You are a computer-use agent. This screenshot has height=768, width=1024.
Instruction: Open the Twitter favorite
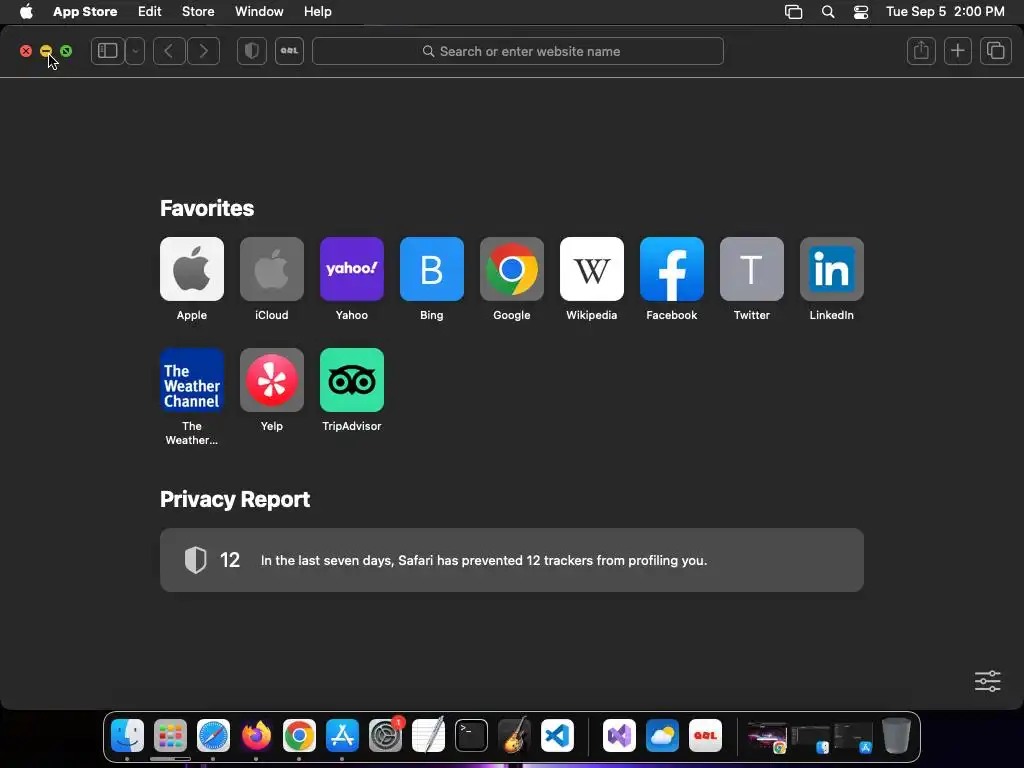point(752,269)
